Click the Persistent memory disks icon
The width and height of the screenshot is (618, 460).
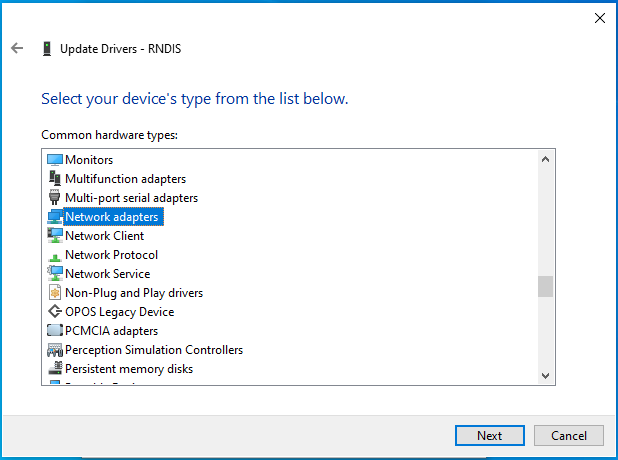point(55,368)
